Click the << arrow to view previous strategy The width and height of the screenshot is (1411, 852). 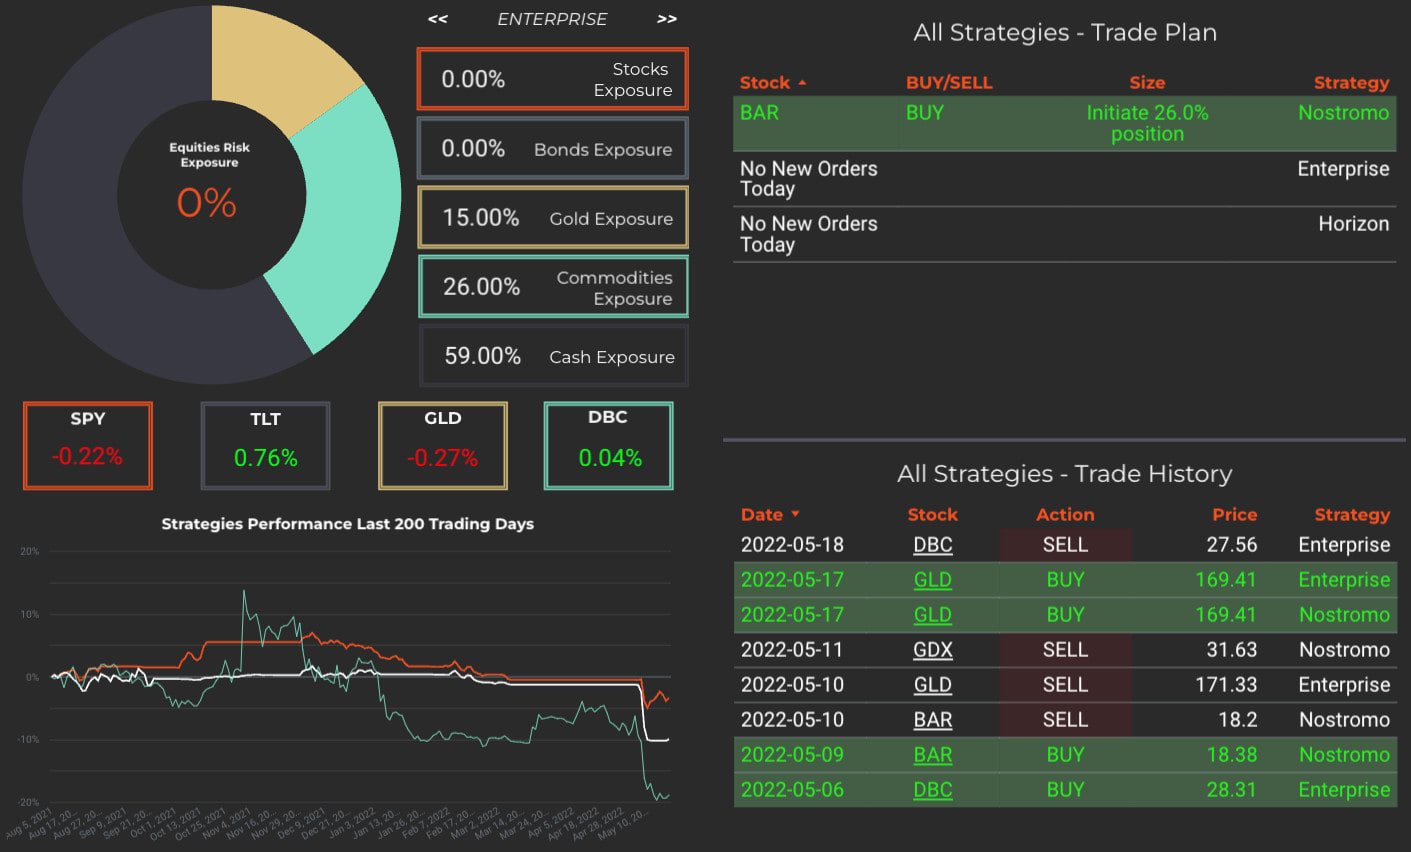coord(437,18)
